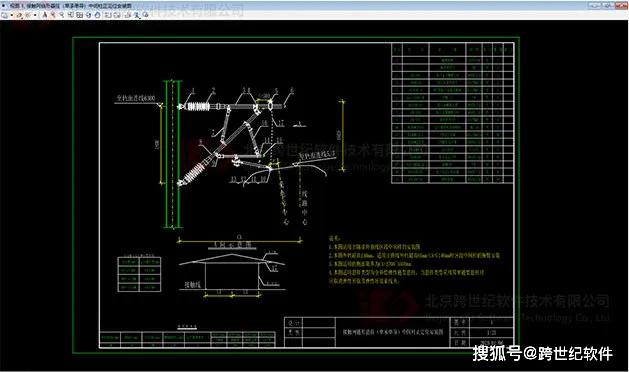
Task: Click the 1:25 scale value in the title block
Action: [x=491, y=333]
